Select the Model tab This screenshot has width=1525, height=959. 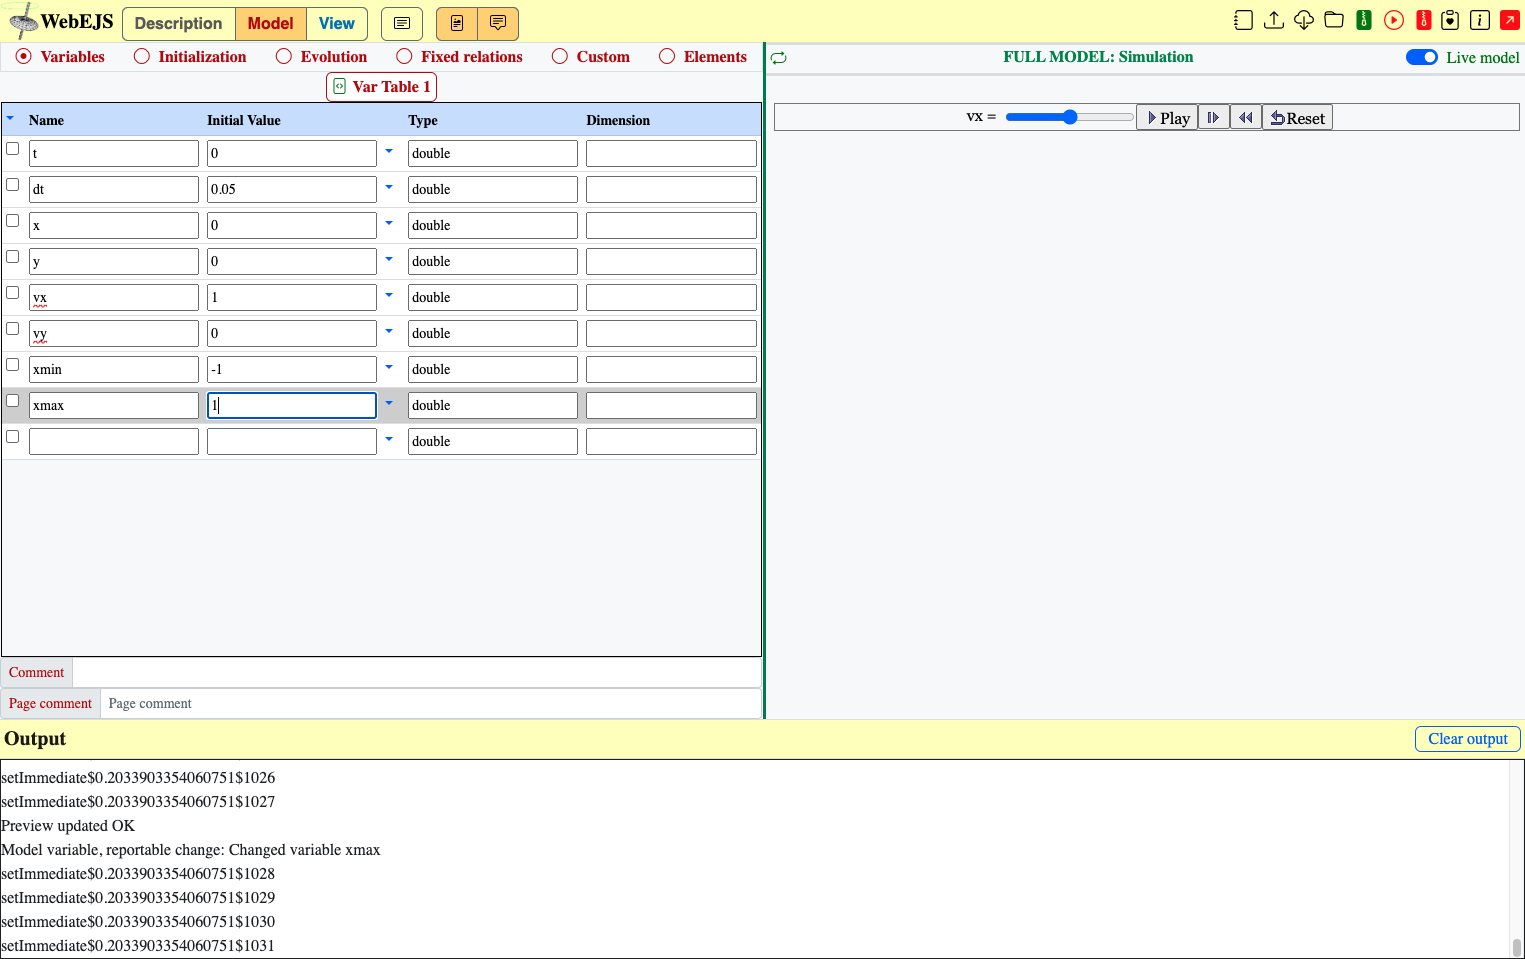tap(271, 23)
